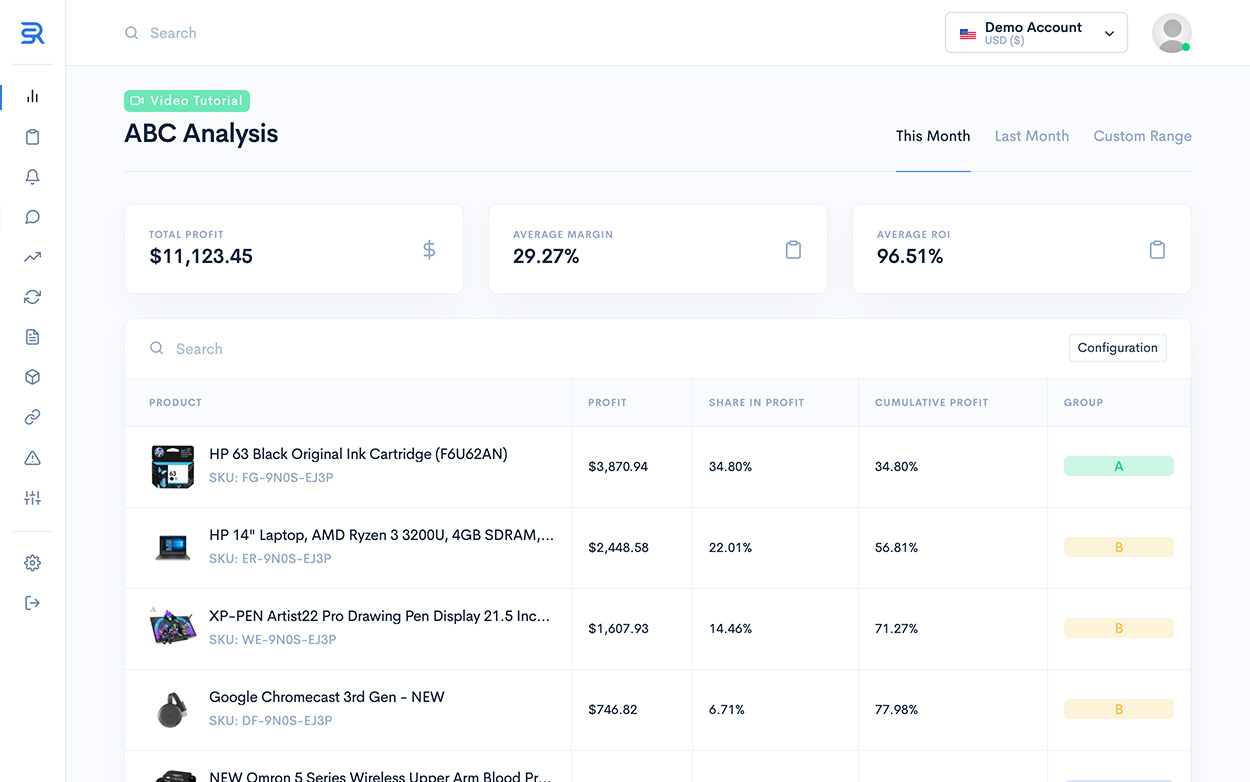Screen dimensions: 1250x782
Task: Open the chat bubble sidebar icon
Action: point(33,217)
